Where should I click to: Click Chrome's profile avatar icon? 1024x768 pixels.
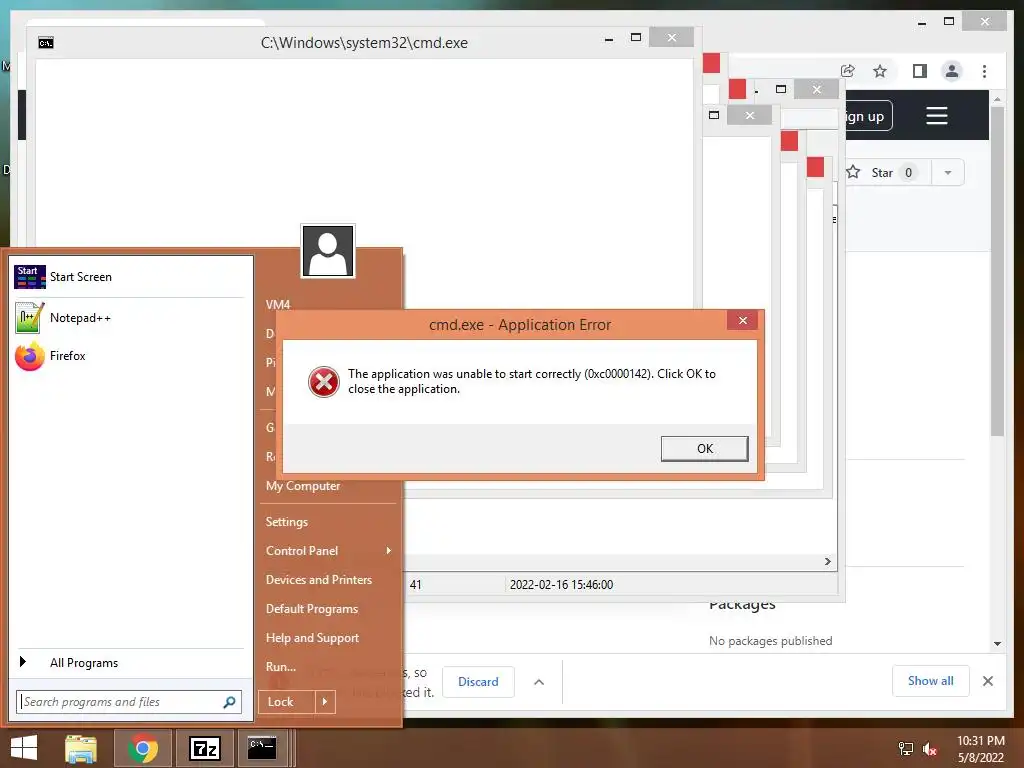(x=952, y=71)
